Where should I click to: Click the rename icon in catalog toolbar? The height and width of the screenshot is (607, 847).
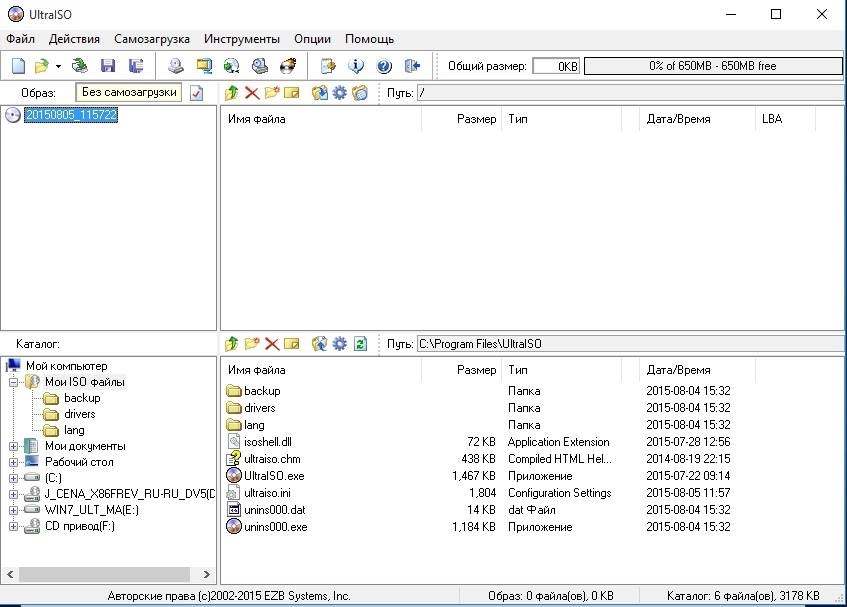point(292,343)
